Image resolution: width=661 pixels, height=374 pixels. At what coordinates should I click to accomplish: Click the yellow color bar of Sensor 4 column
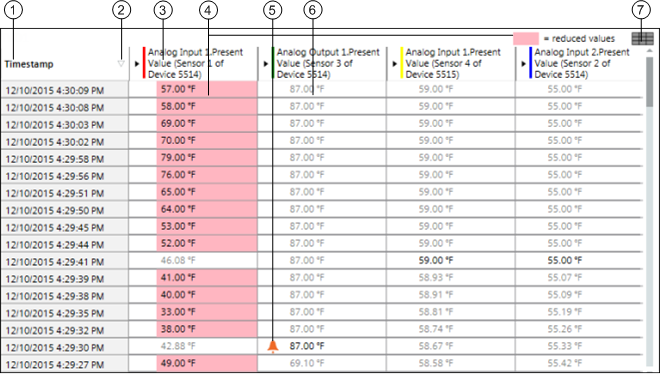(x=402, y=63)
